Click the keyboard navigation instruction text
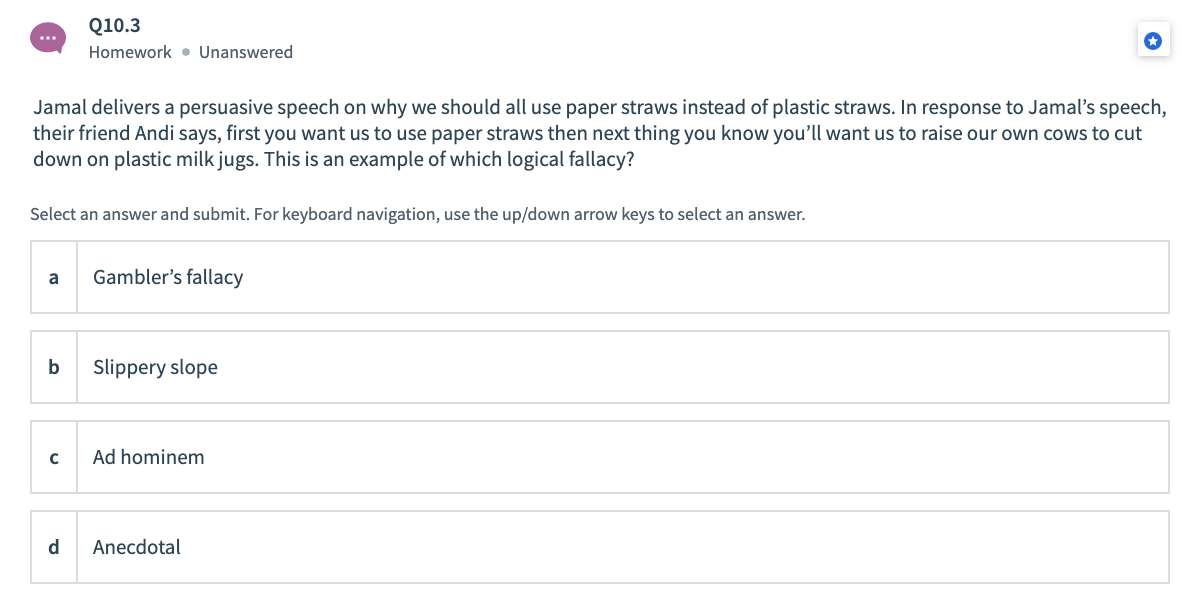Screen dimensions: 1190x590 (417, 214)
